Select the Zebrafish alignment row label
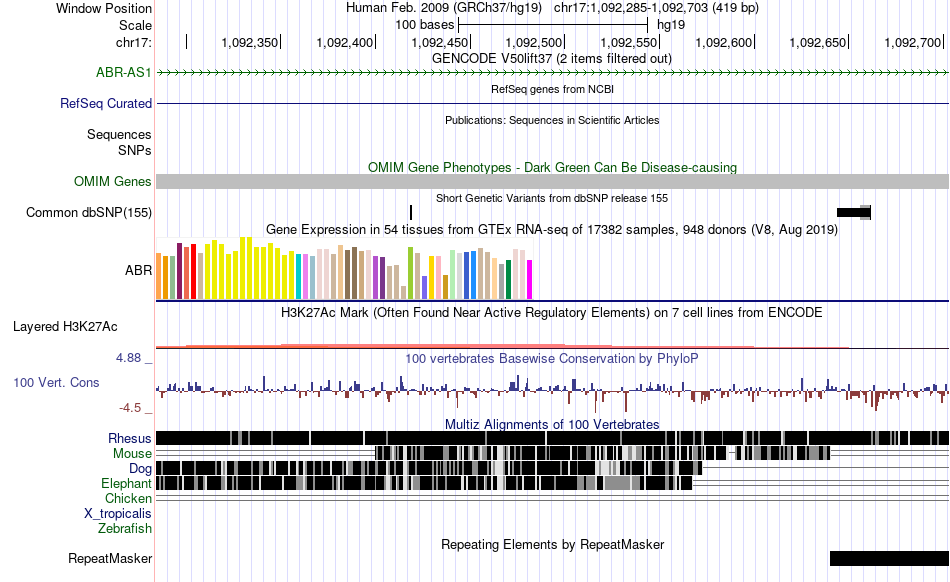This screenshot has height=582, width=950. tap(125, 529)
